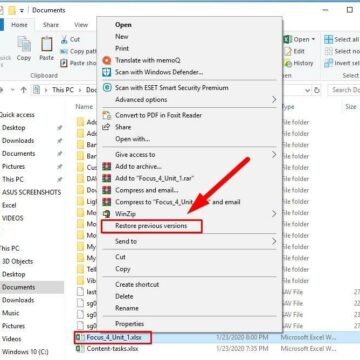
Task: Choose Open with... in the context menu
Action: (132, 139)
